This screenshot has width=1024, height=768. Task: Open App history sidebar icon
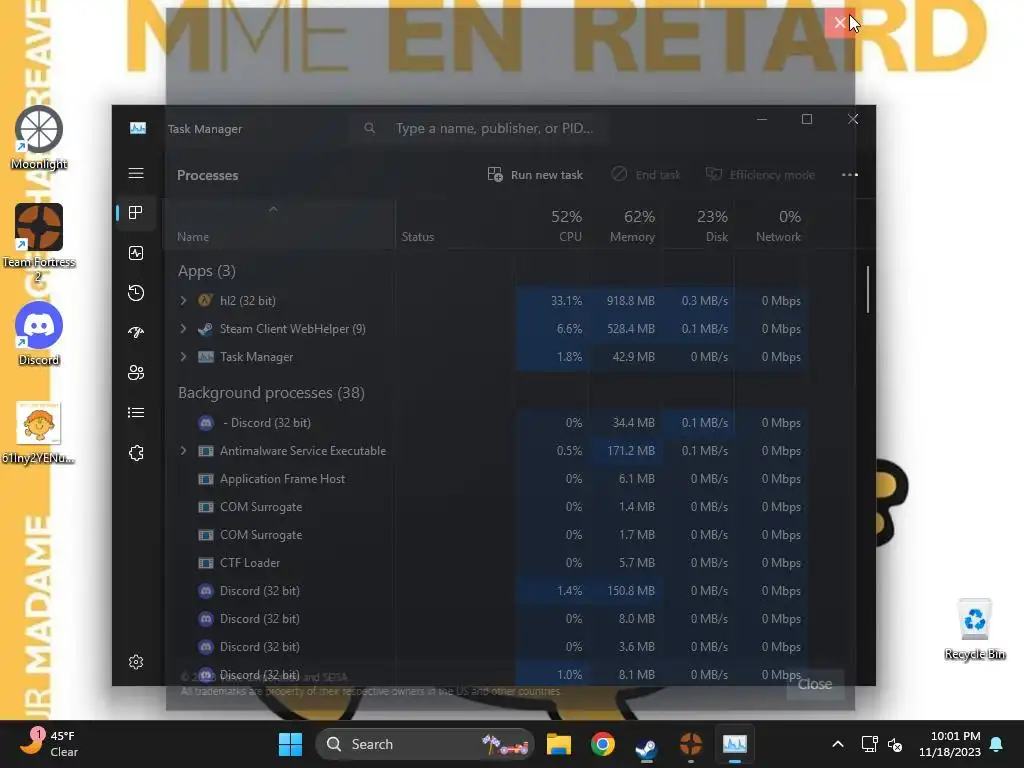coord(136,293)
